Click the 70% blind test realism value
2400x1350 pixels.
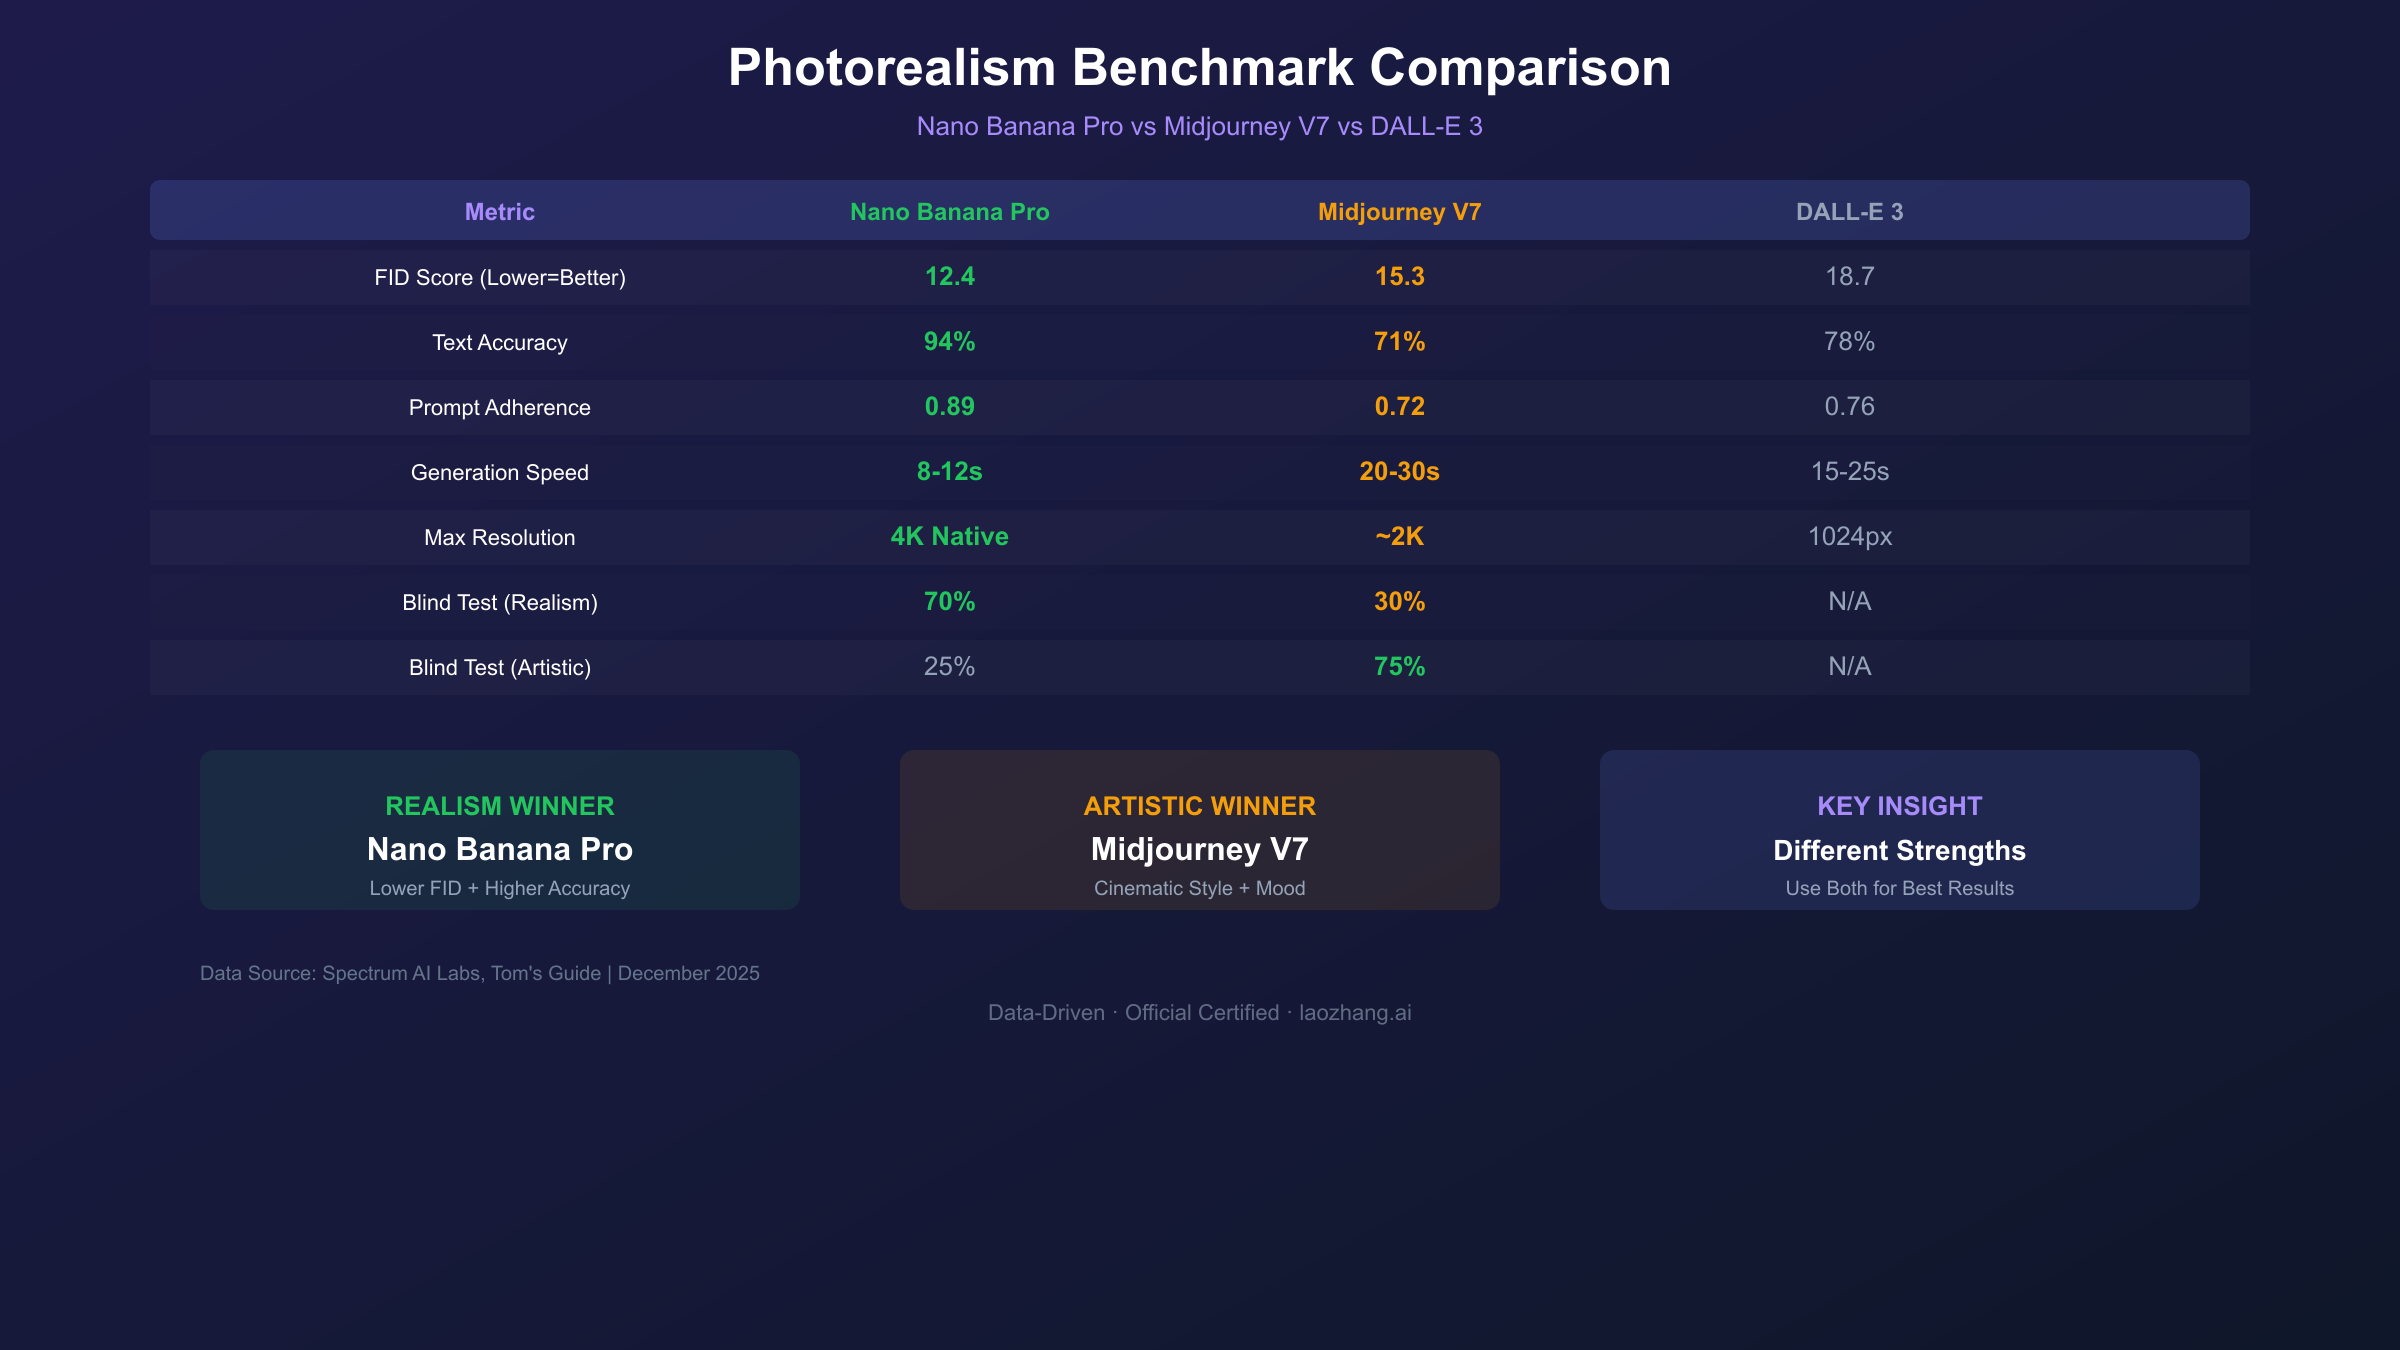pyautogui.click(x=949, y=602)
